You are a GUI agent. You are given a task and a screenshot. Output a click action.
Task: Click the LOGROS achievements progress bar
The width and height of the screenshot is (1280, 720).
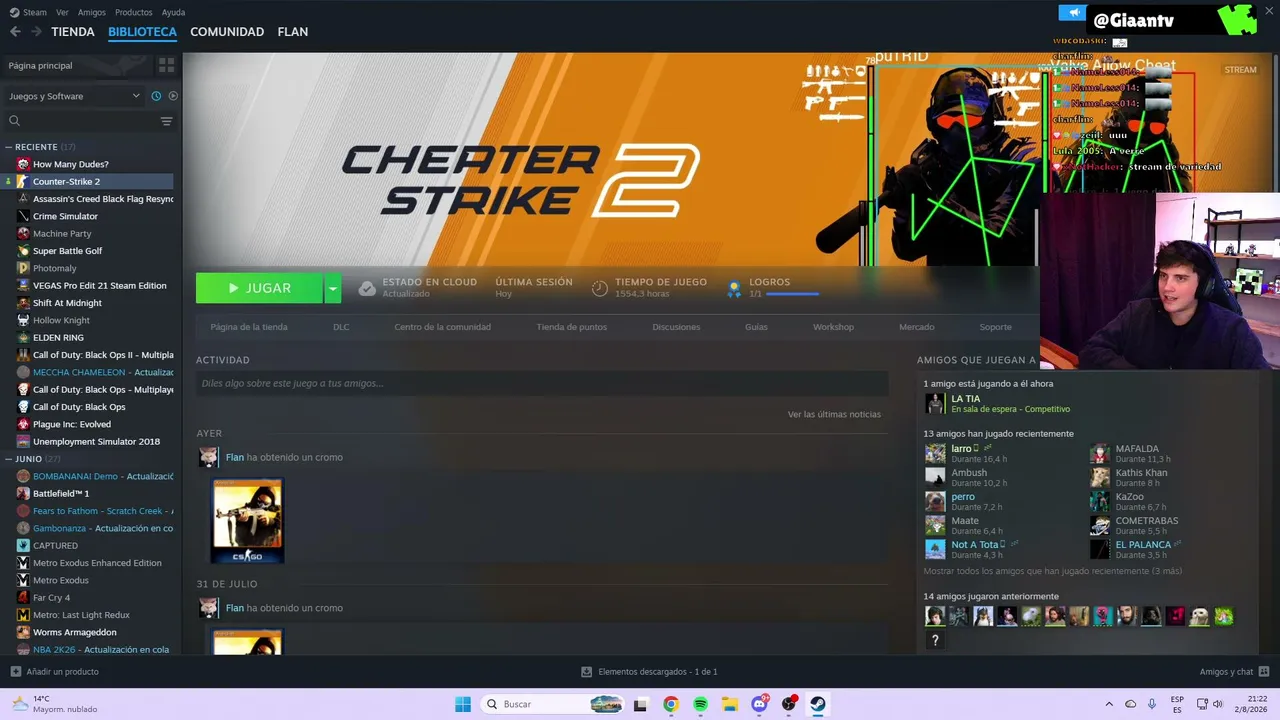coord(792,294)
